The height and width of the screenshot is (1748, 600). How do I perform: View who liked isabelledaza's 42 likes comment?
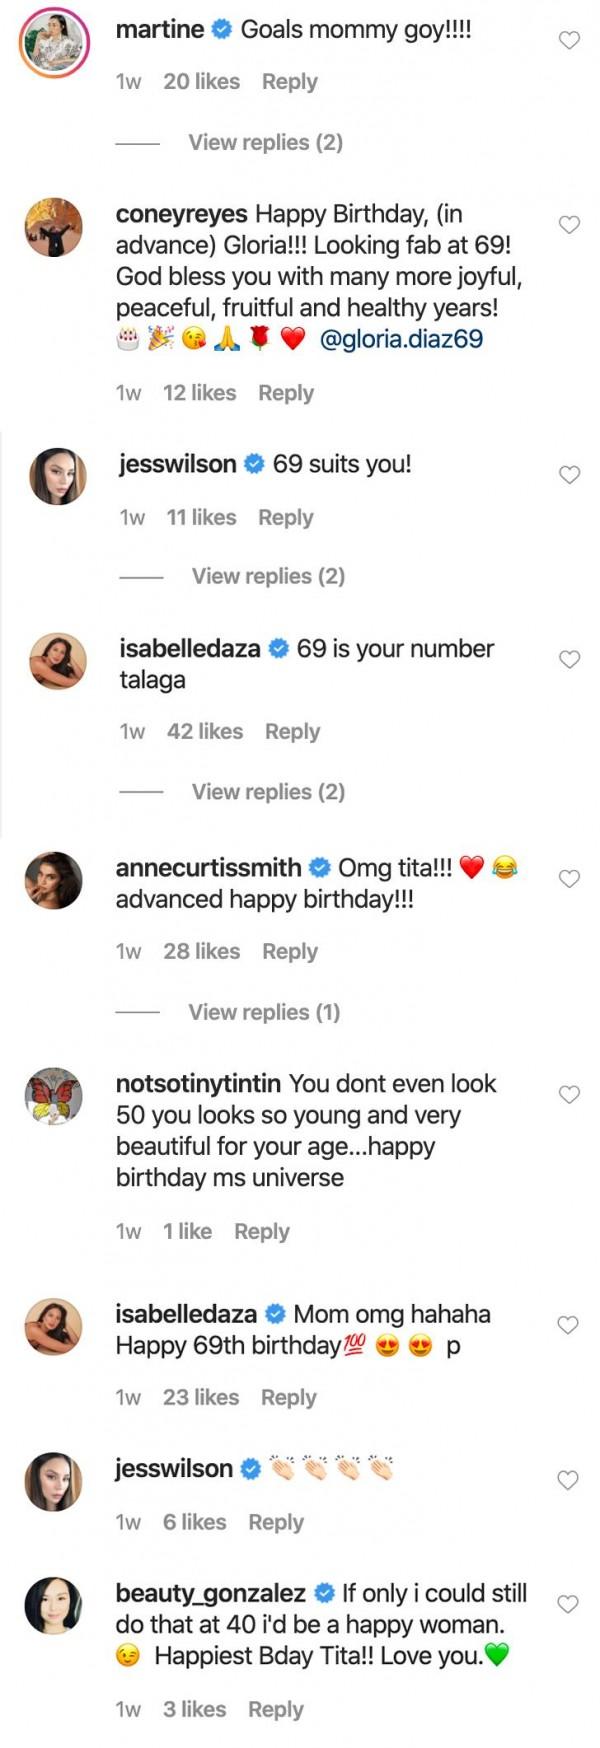click(205, 731)
